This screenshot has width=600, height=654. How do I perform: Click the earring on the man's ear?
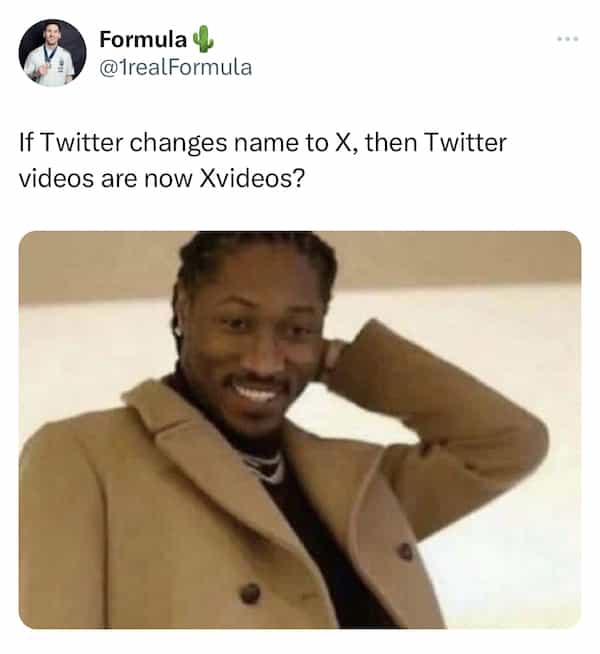point(178,332)
